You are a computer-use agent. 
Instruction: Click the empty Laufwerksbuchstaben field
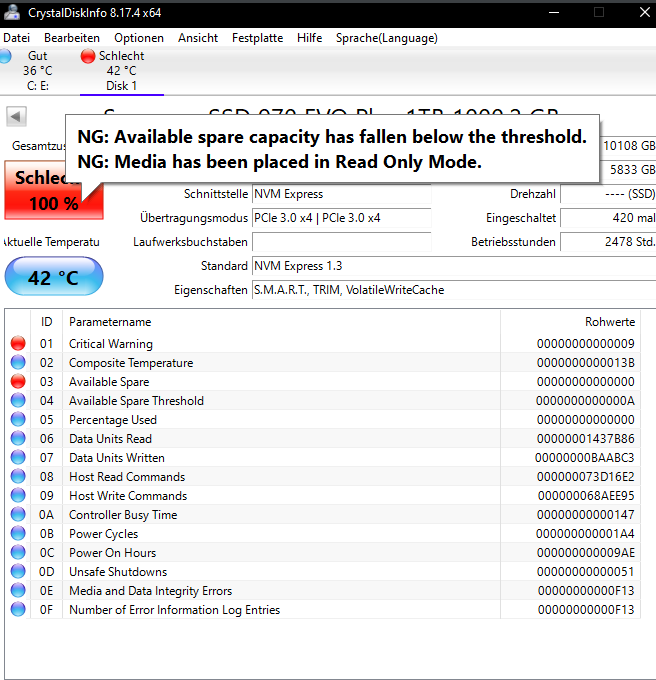coord(342,242)
